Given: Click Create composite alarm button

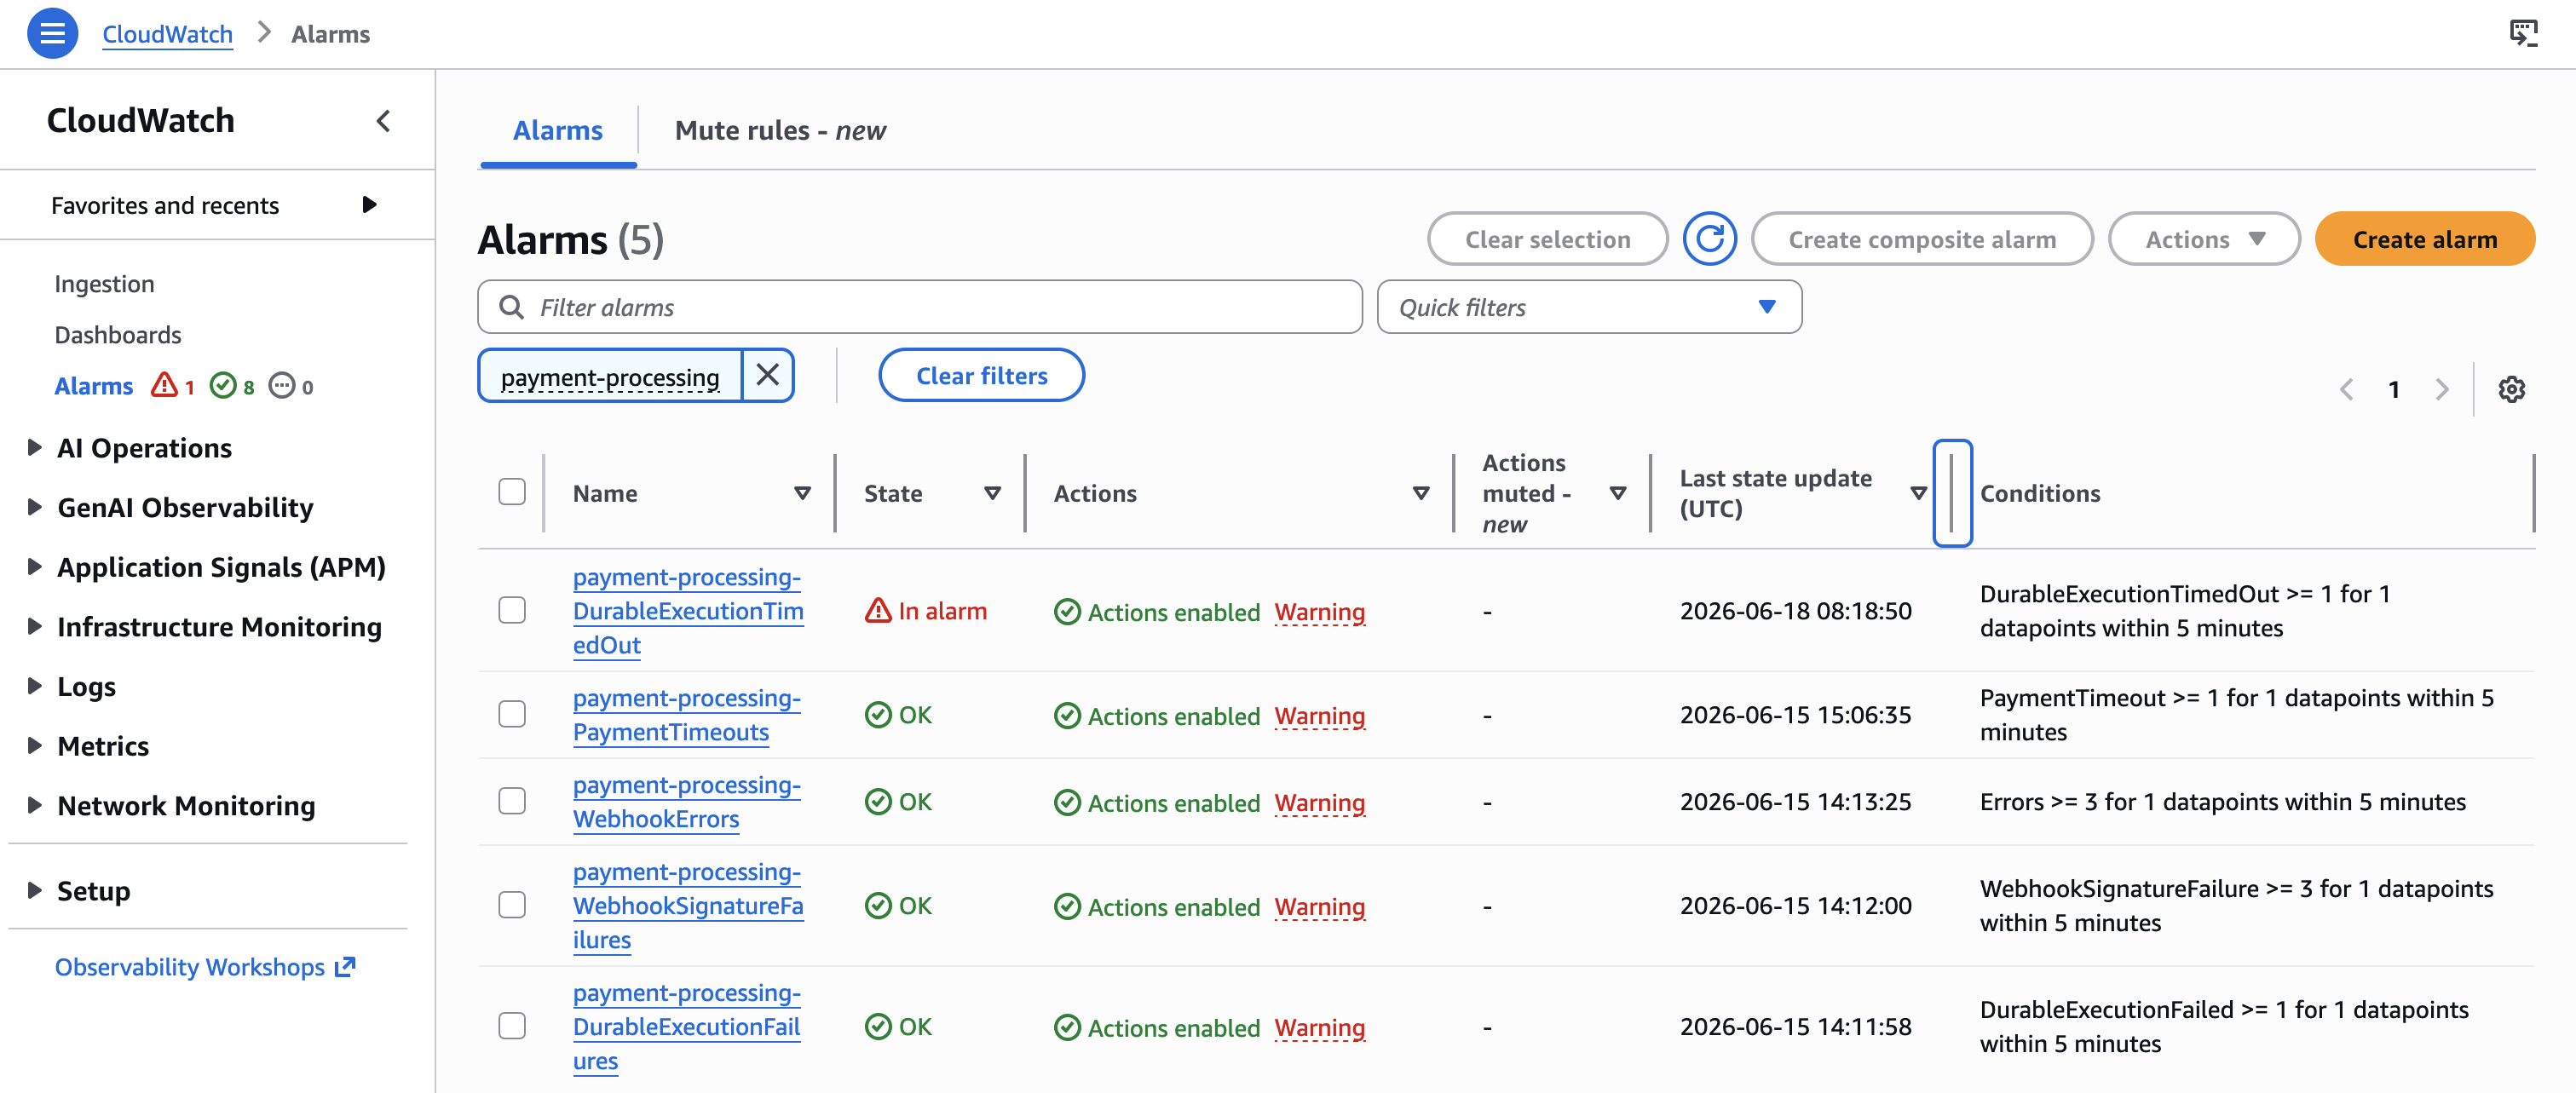Looking at the screenshot, I should click(x=1921, y=239).
